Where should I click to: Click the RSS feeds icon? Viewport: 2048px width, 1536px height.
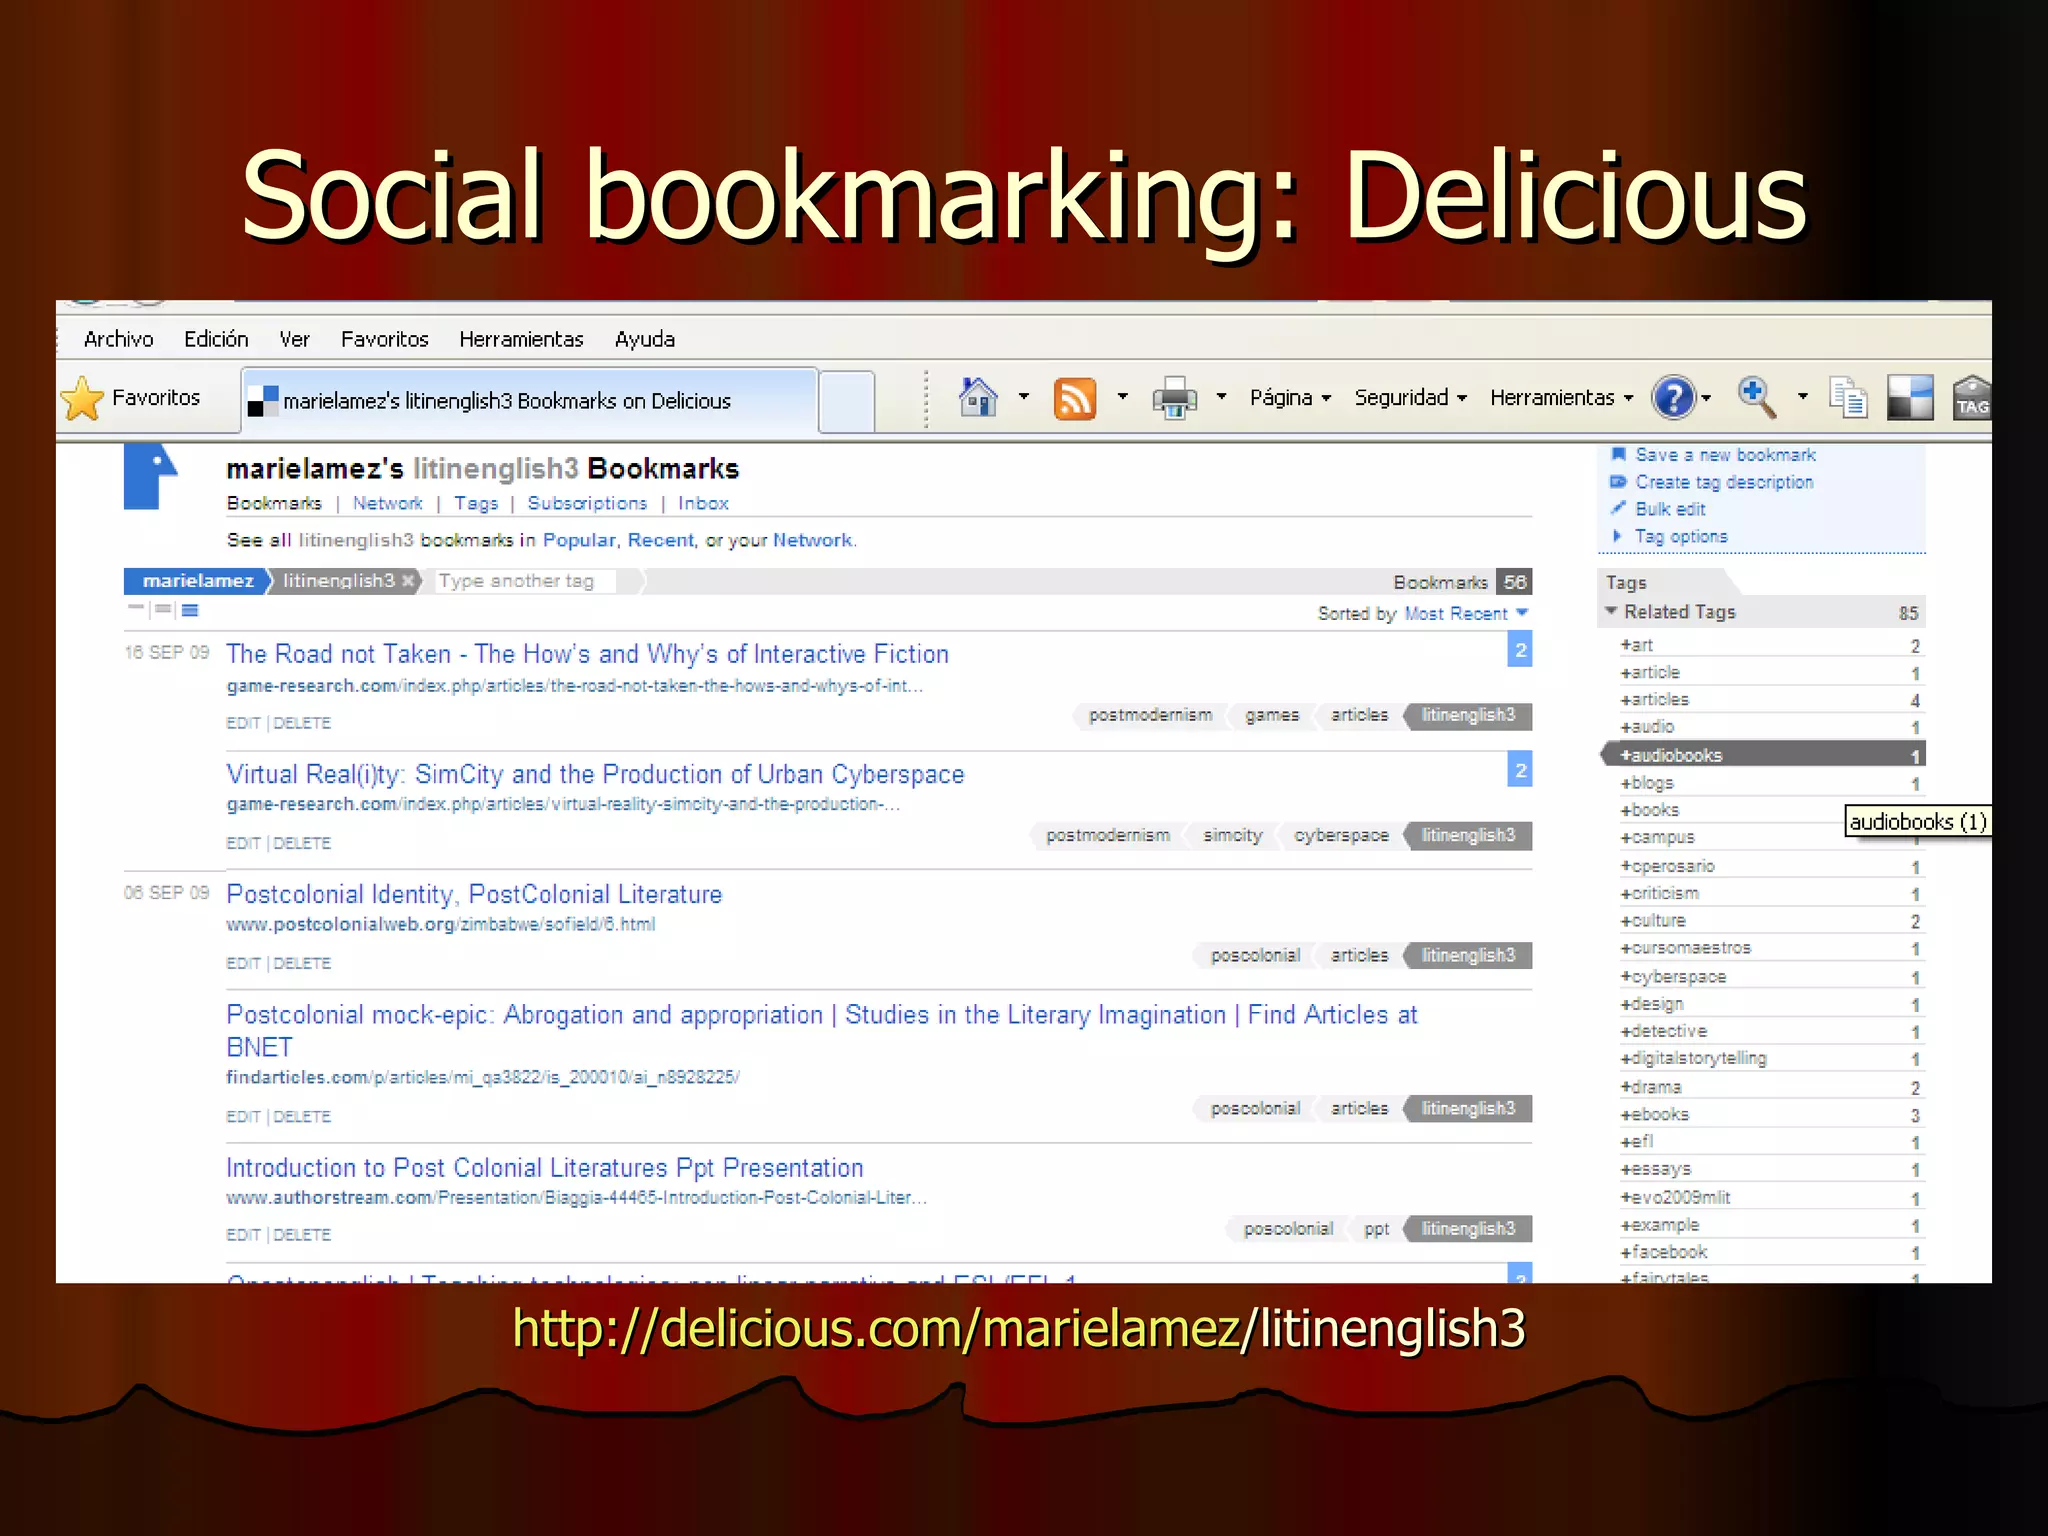tap(1075, 399)
